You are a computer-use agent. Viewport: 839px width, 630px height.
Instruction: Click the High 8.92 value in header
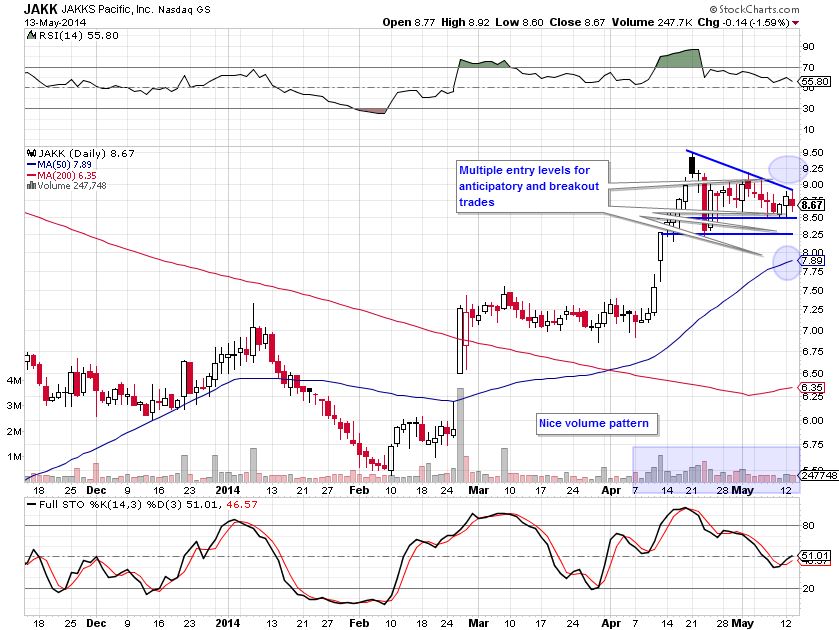pyautogui.click(x=466, y=22)
